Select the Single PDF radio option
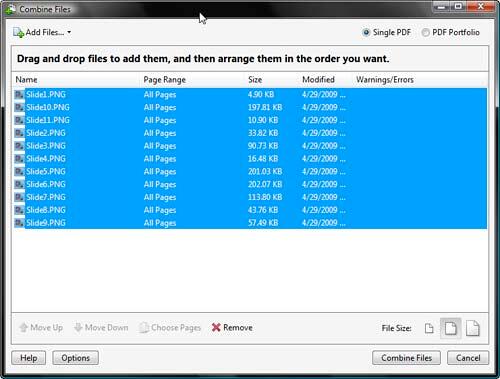This screenshot has width=500, height=379. coord(366,32)
